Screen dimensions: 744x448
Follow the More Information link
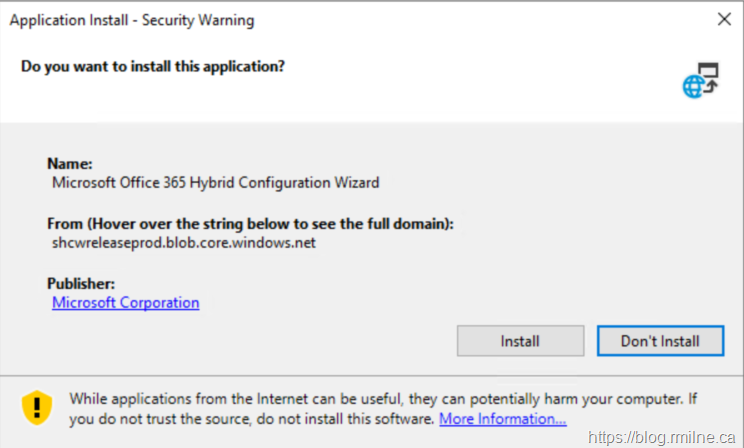tap(503, 418)
